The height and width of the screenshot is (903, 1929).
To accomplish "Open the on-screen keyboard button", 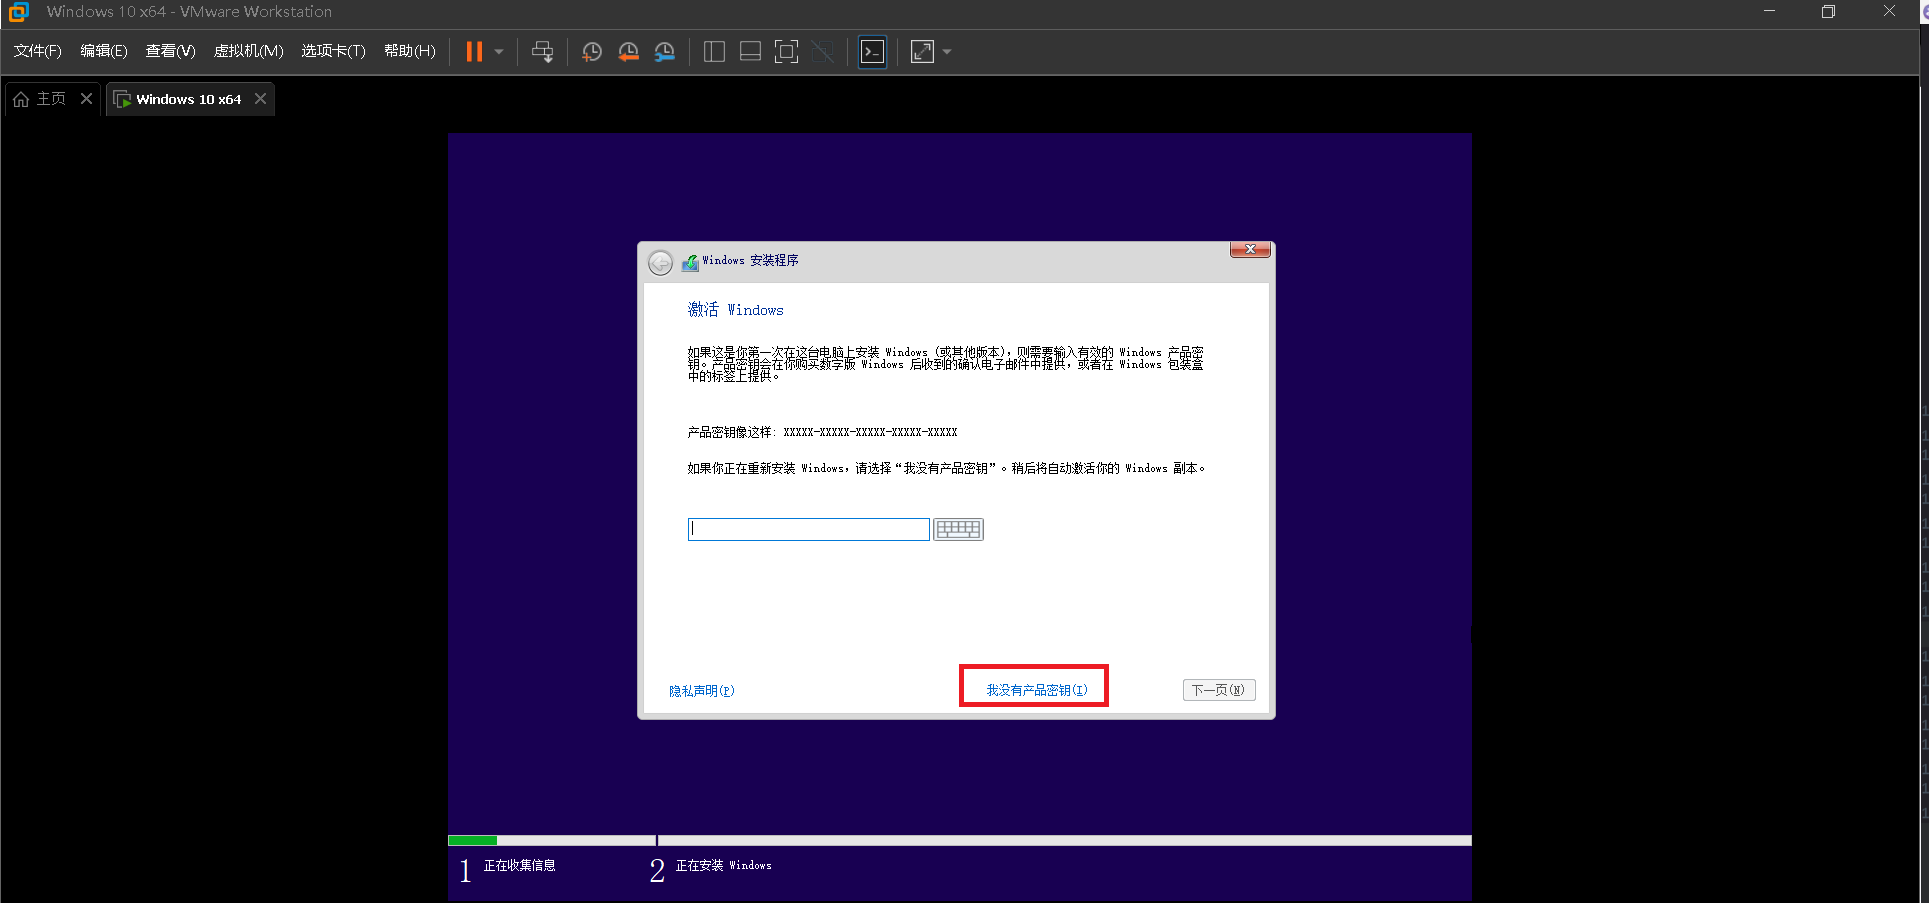I will 958,529.
